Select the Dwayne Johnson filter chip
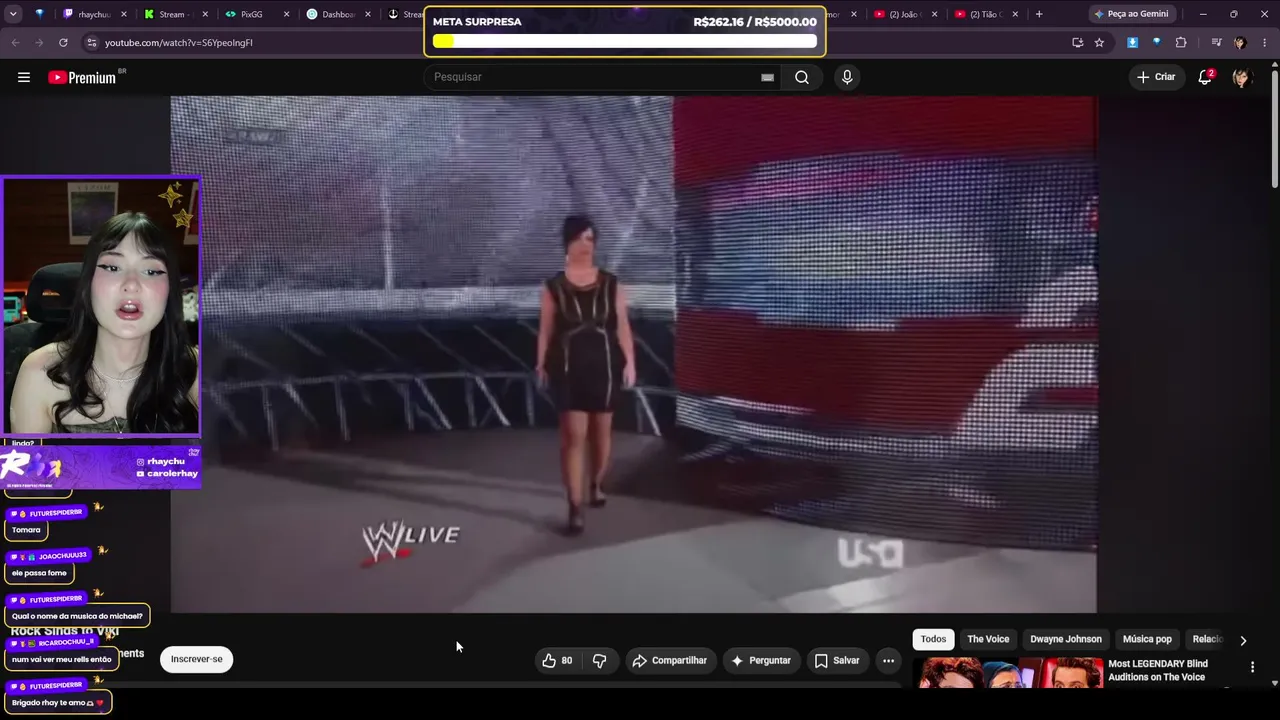 pos(1066,639)
